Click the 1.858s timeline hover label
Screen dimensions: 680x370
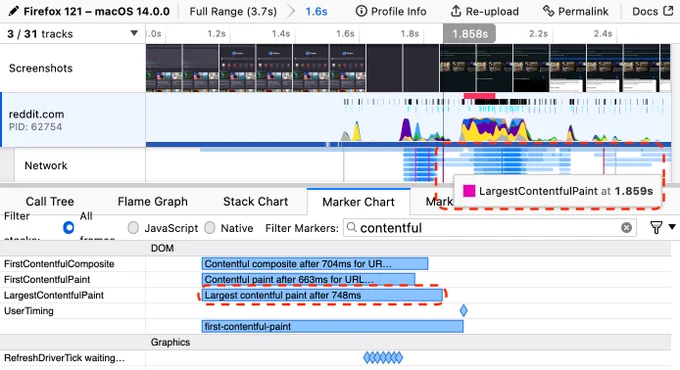469,34
